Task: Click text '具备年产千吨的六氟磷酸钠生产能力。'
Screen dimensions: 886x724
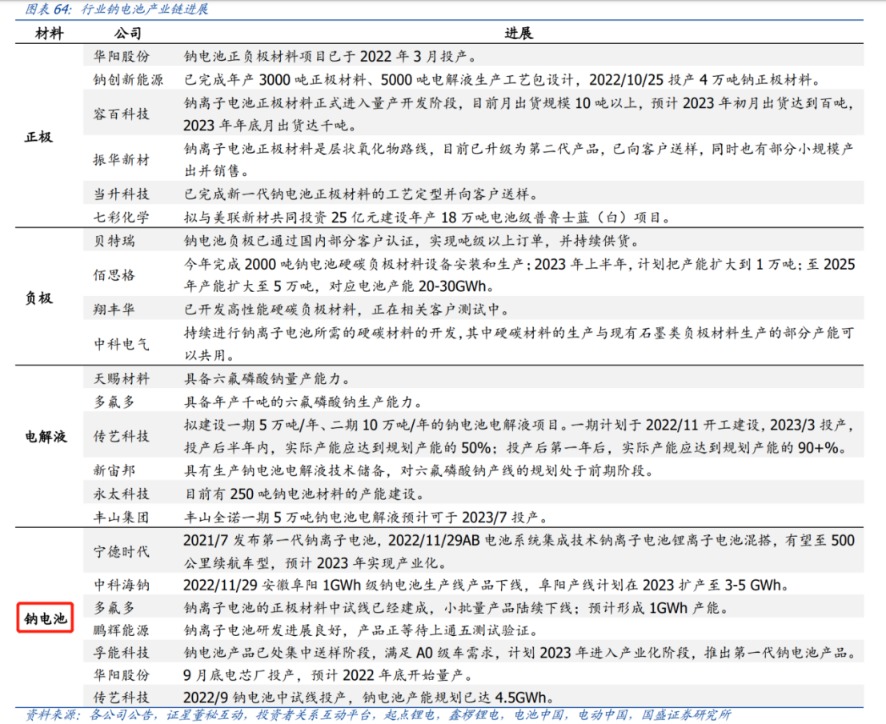Action: 303,402
